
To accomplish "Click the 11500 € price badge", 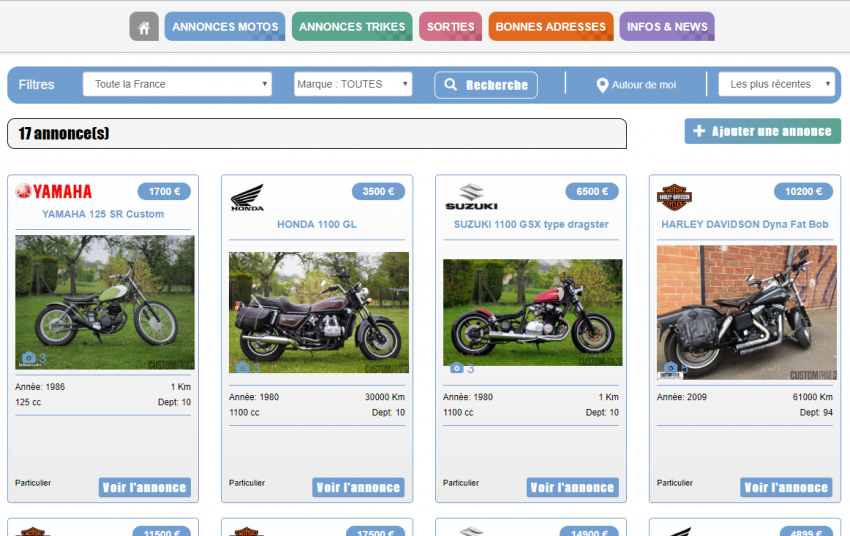I will pyautogui.click(x=162, y=531).
